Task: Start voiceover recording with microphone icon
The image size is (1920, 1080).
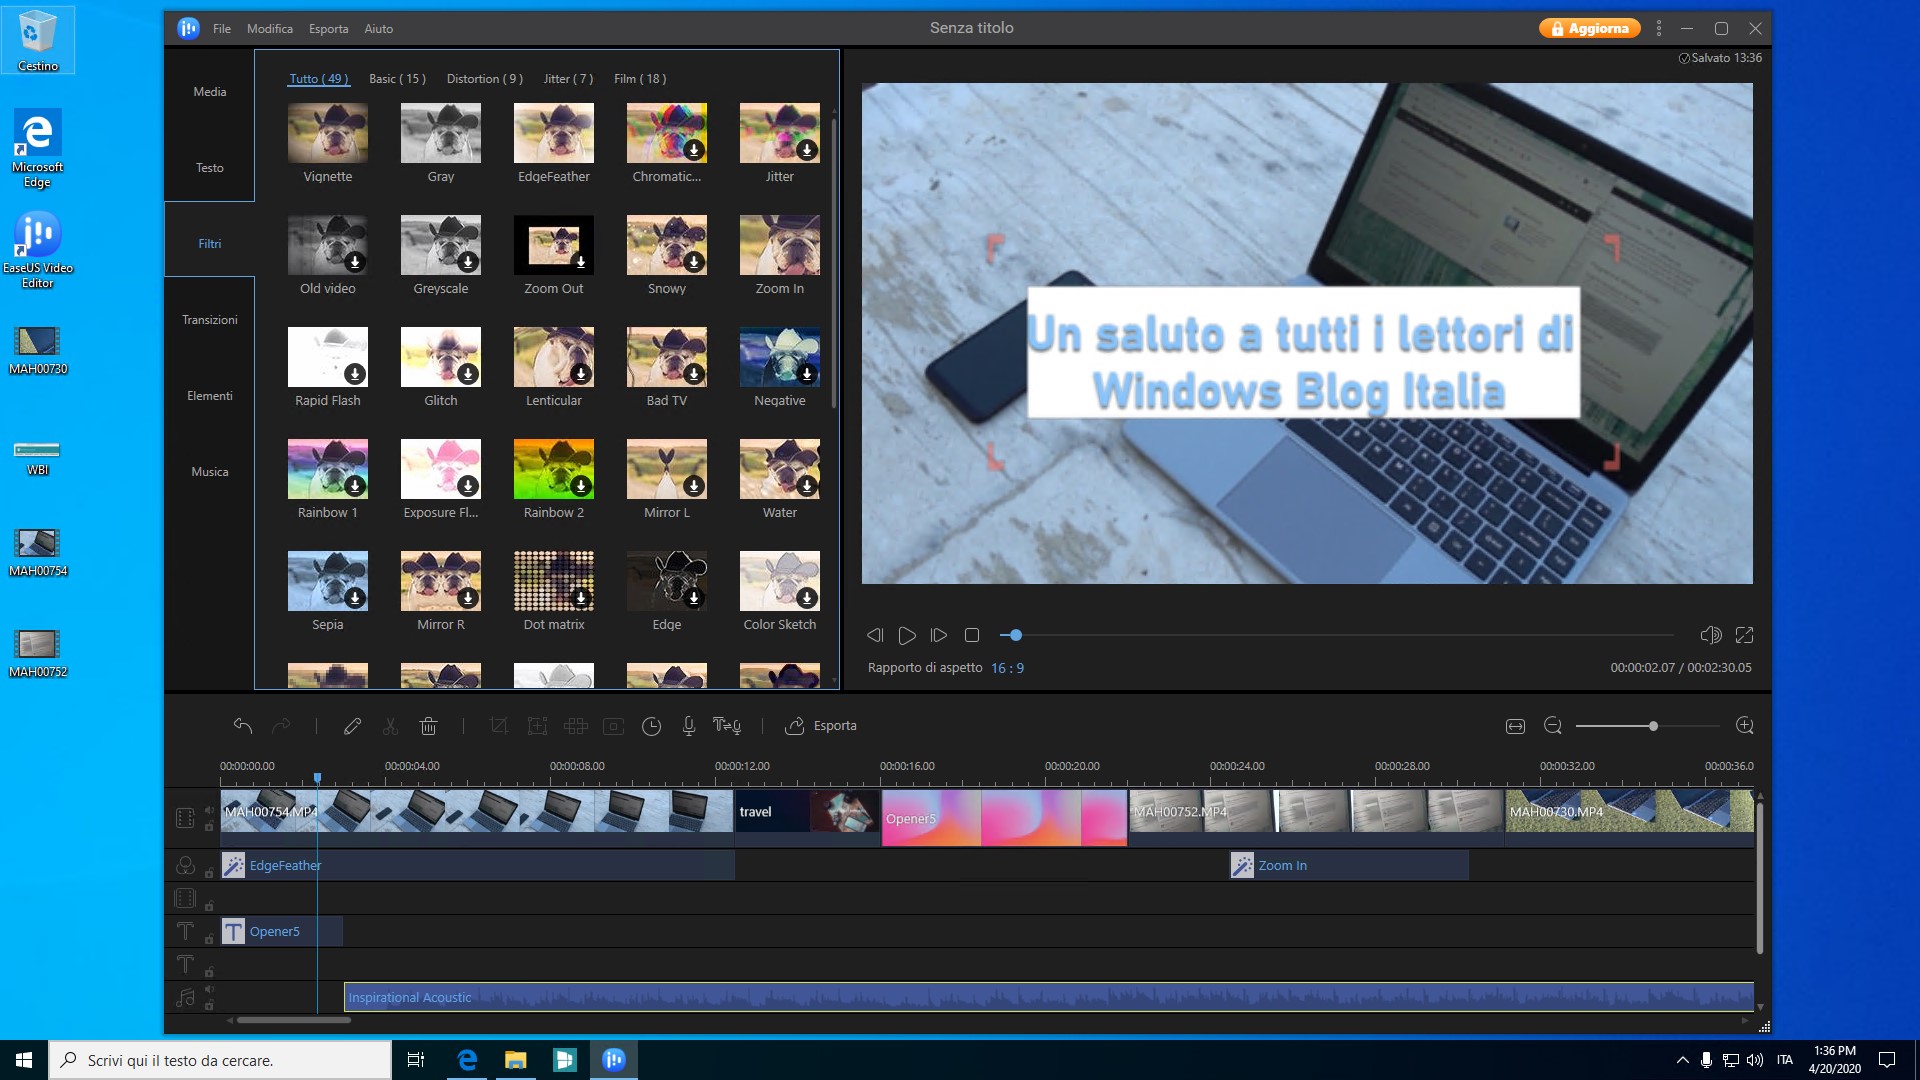Action: pyautogui.click(x=689, y=726)
